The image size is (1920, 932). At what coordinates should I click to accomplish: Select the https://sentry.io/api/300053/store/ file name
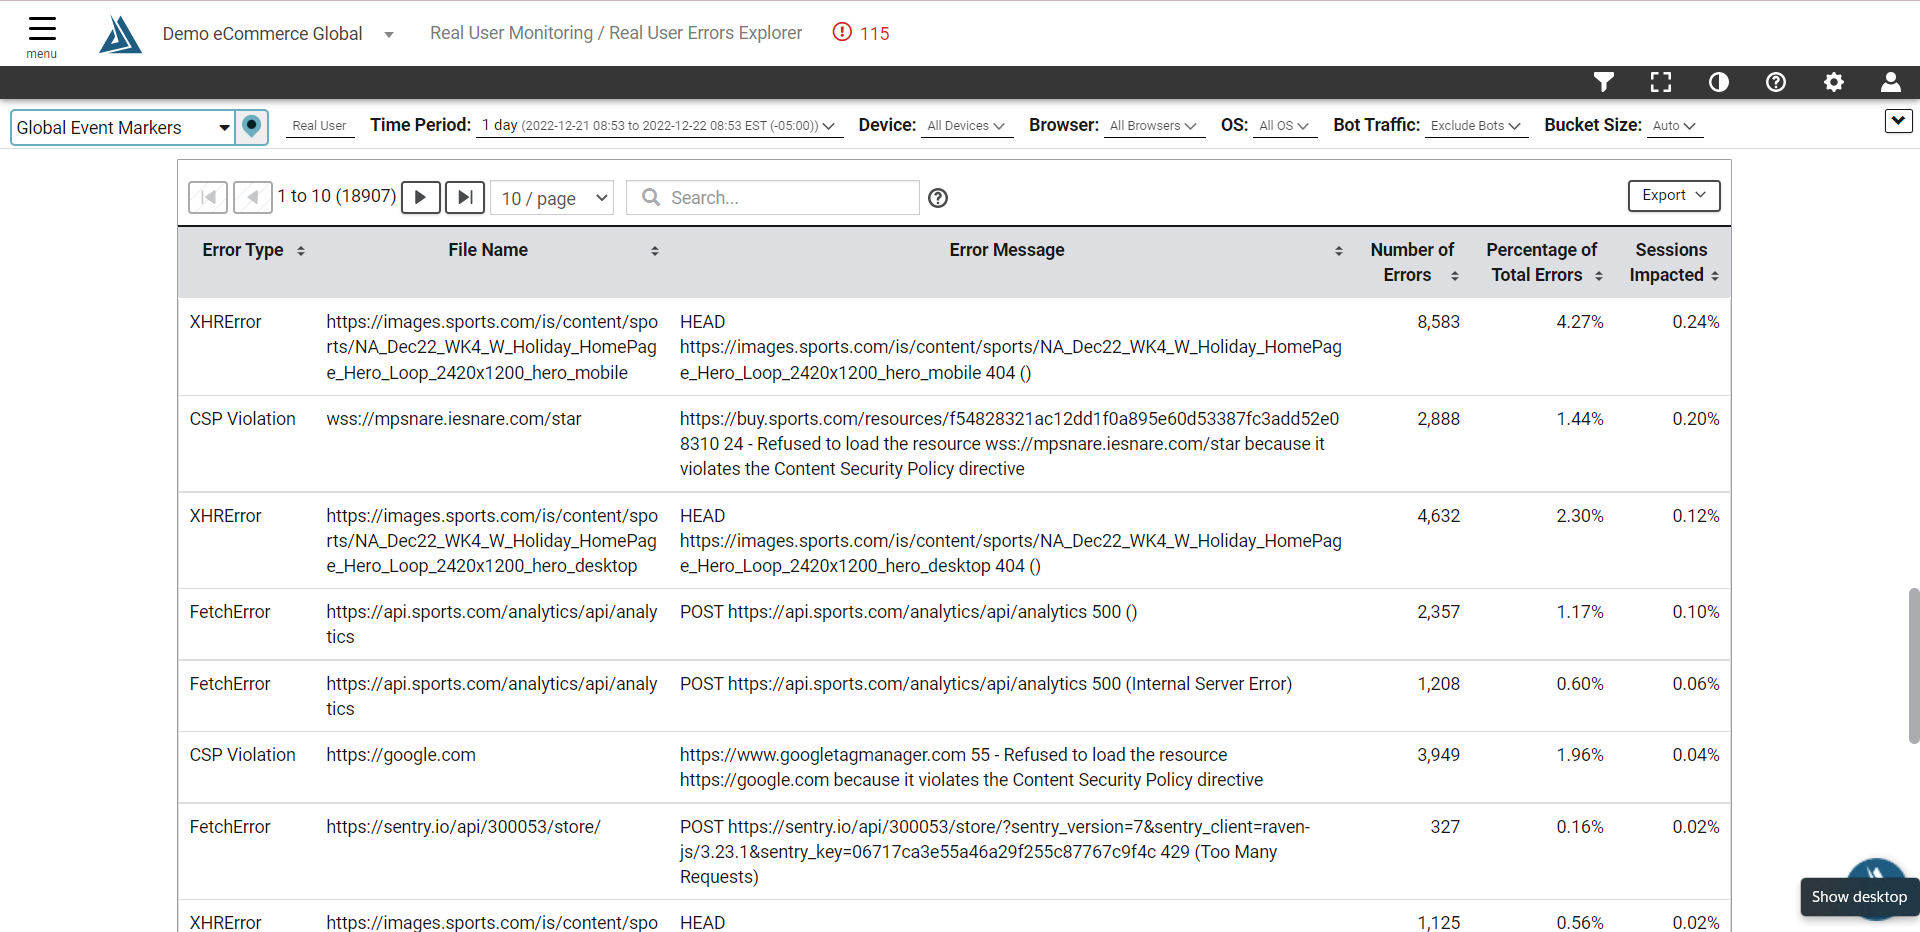click(x=463, y=827)
